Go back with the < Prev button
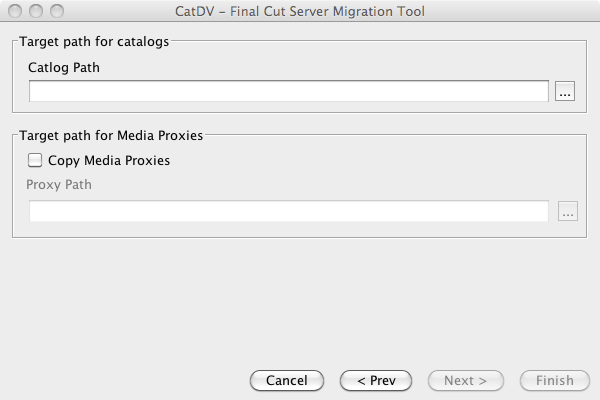The image size is (600, 400). click(x=376, y=380)
